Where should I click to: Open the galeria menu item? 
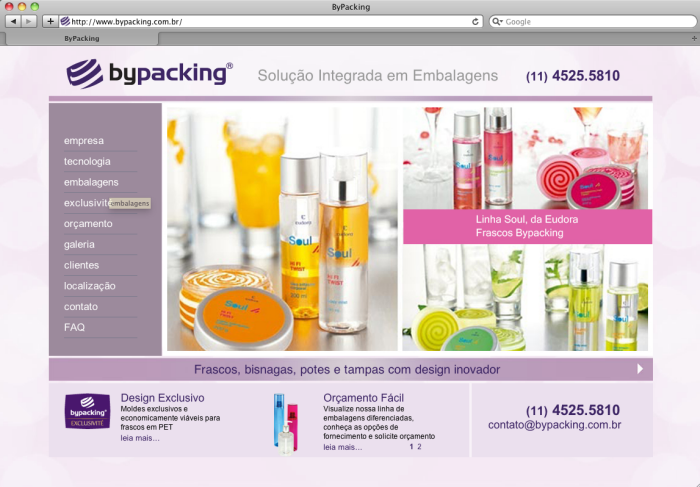click(79, 244)
